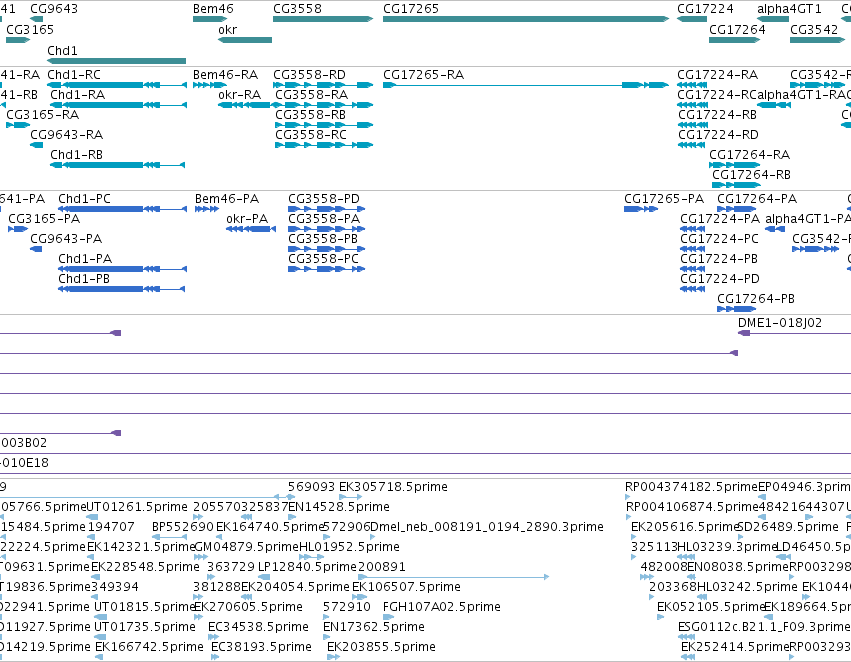Click the CG3165-RA transcript label
Screen dimensions: 851x662
click(42, 114)
